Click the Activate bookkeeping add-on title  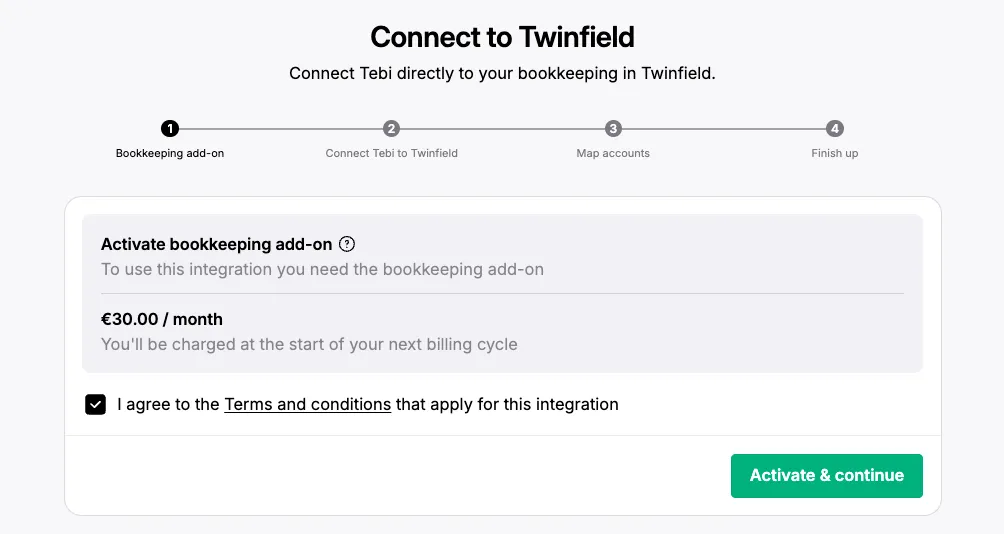pyautogui.click(x=216, y=244)
